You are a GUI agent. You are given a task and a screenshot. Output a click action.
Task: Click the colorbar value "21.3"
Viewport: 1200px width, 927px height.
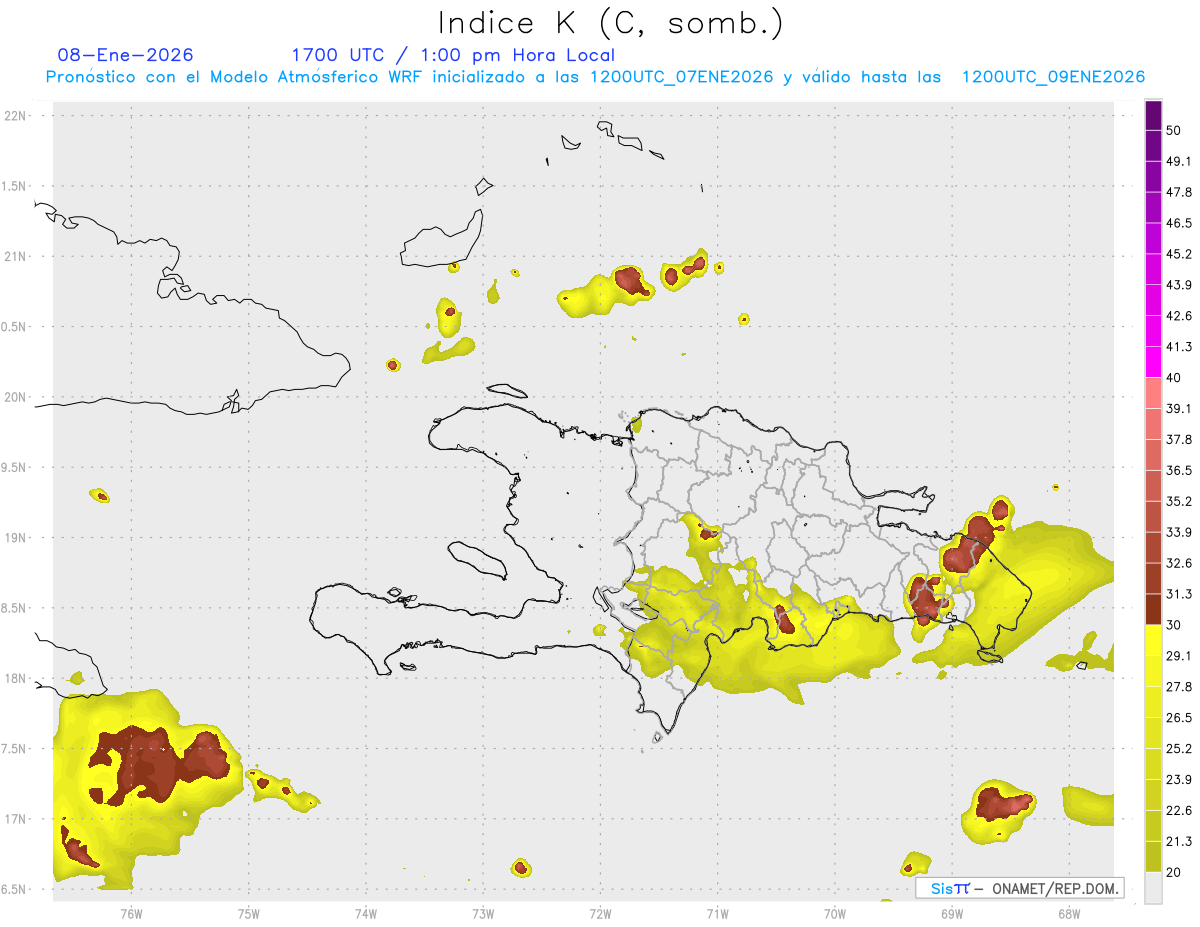point(1180,841)
